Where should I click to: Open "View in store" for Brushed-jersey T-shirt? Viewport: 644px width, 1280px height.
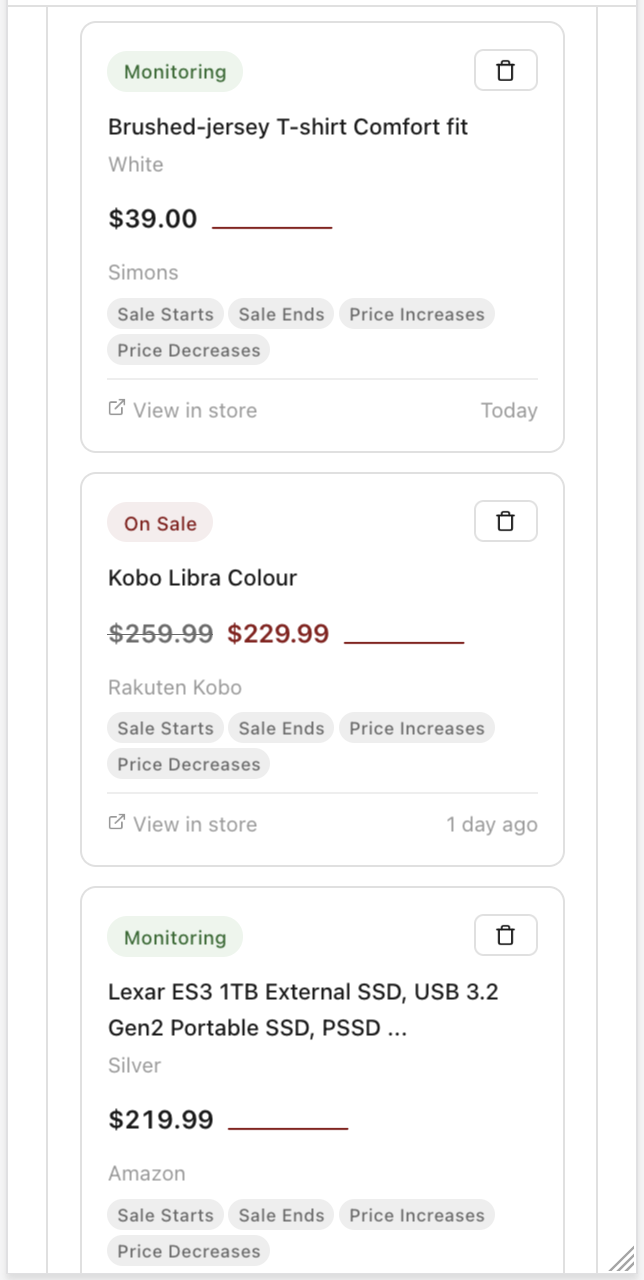194,409
